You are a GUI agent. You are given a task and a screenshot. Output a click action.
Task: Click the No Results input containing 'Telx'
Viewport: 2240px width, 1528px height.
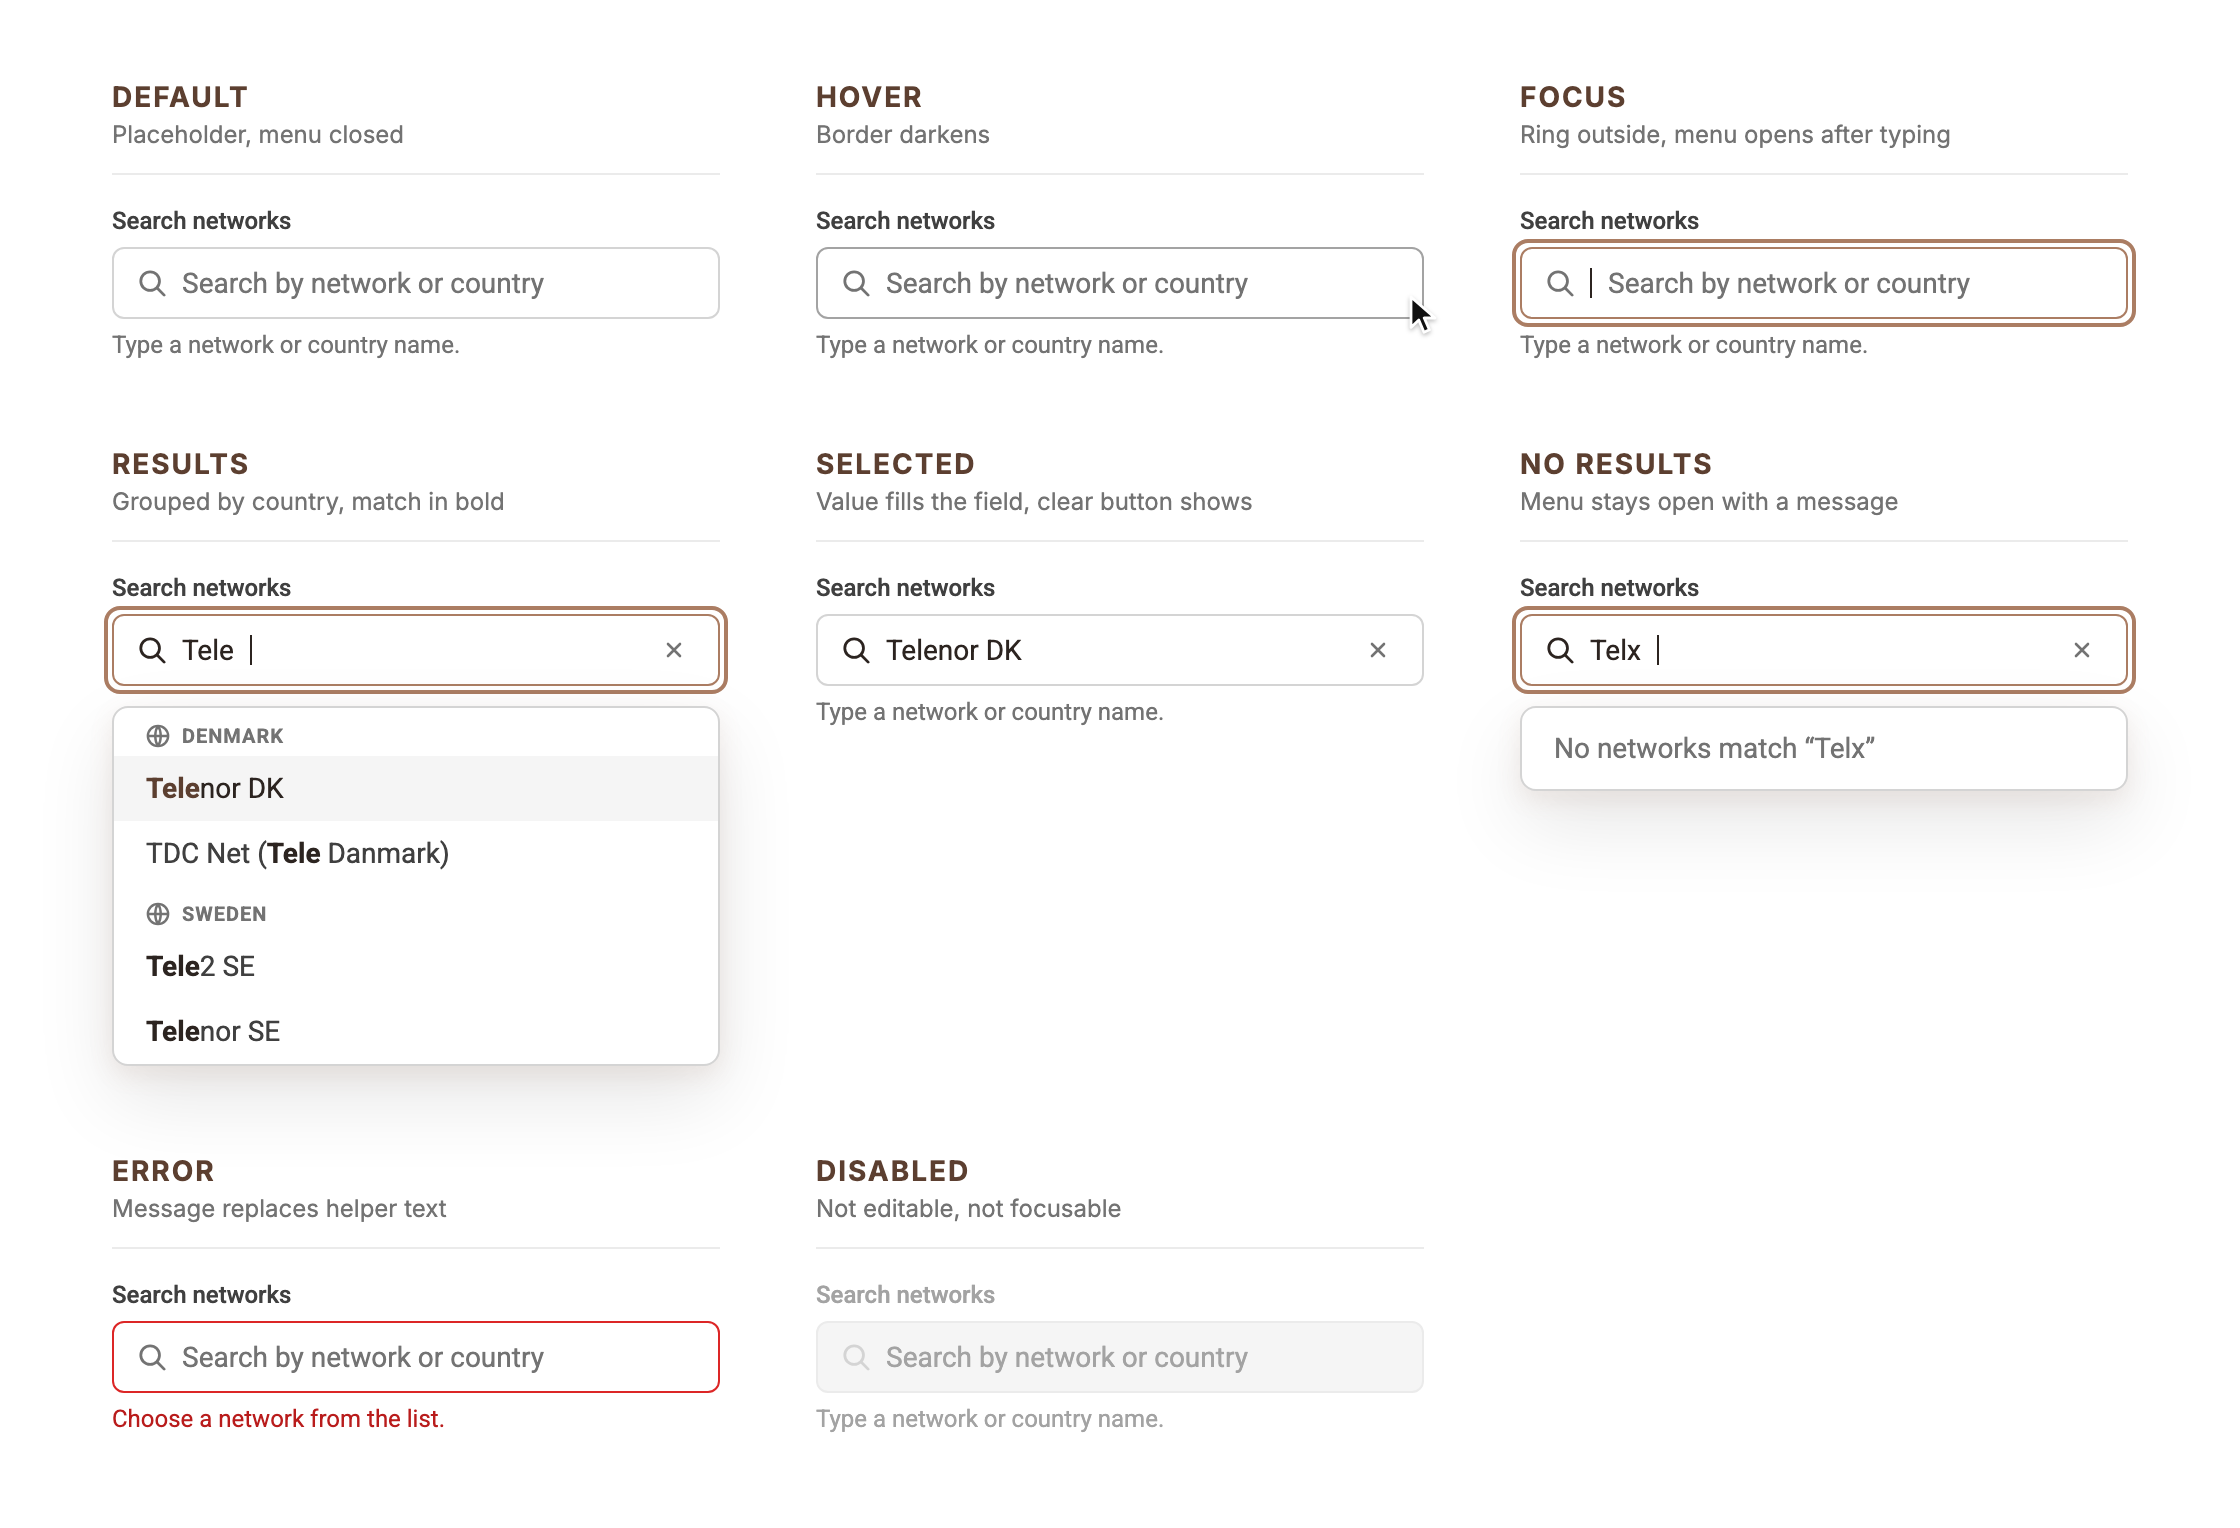click(x=1824, y=650)
